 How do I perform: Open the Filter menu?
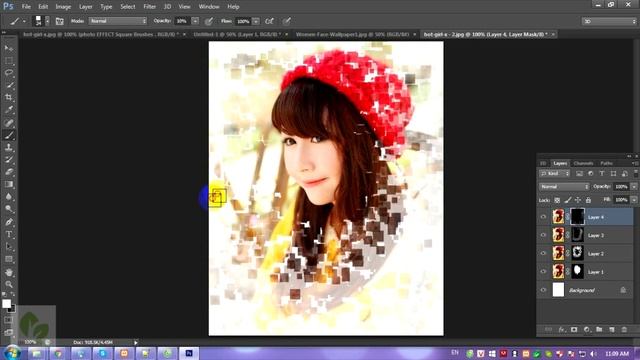pyautogui.click(x=149, y=7)
